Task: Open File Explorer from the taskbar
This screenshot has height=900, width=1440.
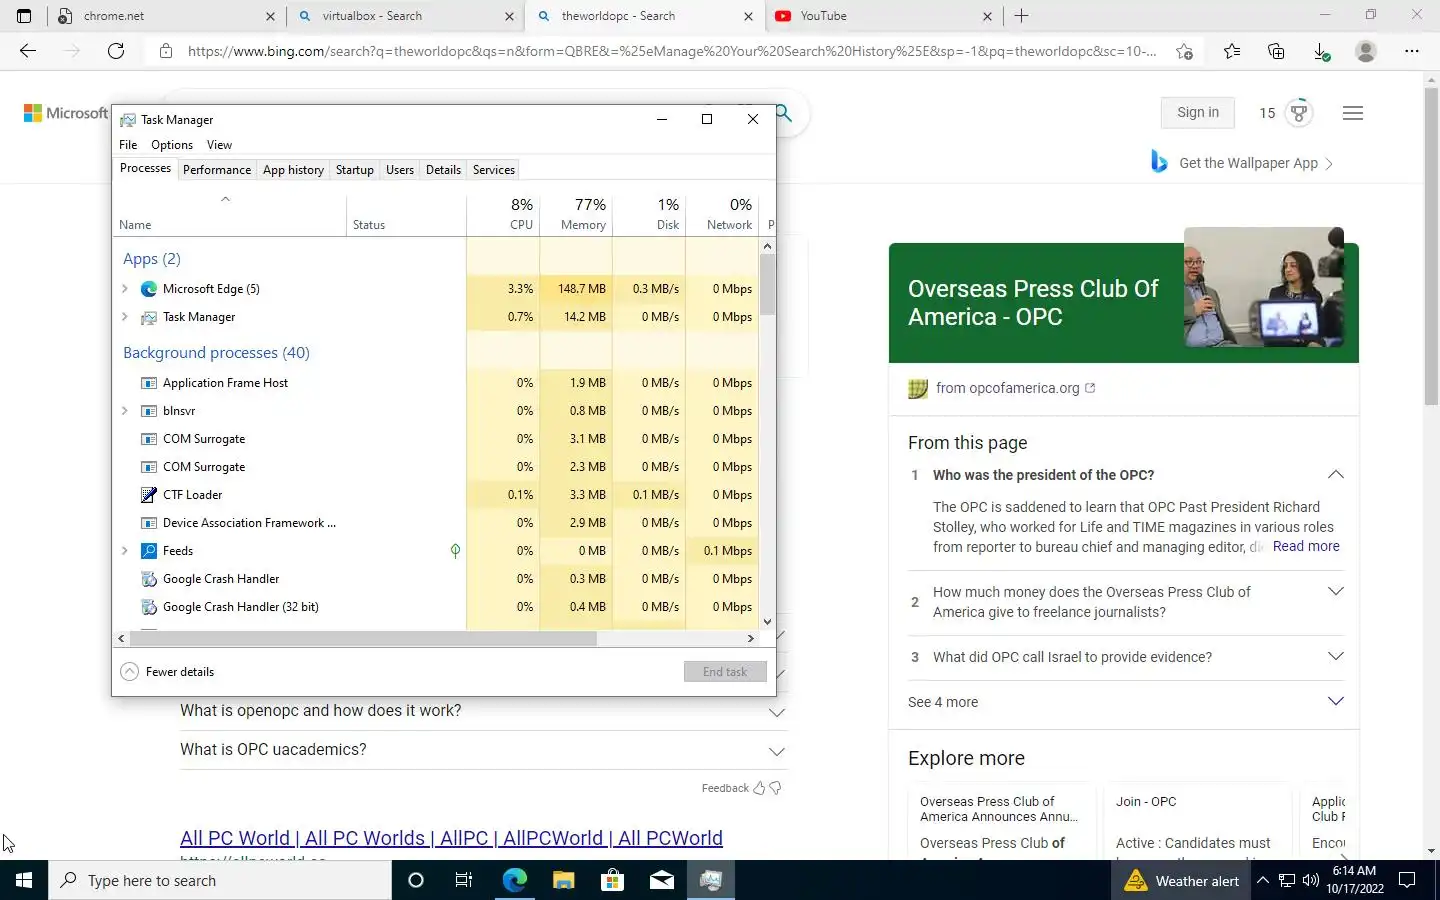Action: 563,880
